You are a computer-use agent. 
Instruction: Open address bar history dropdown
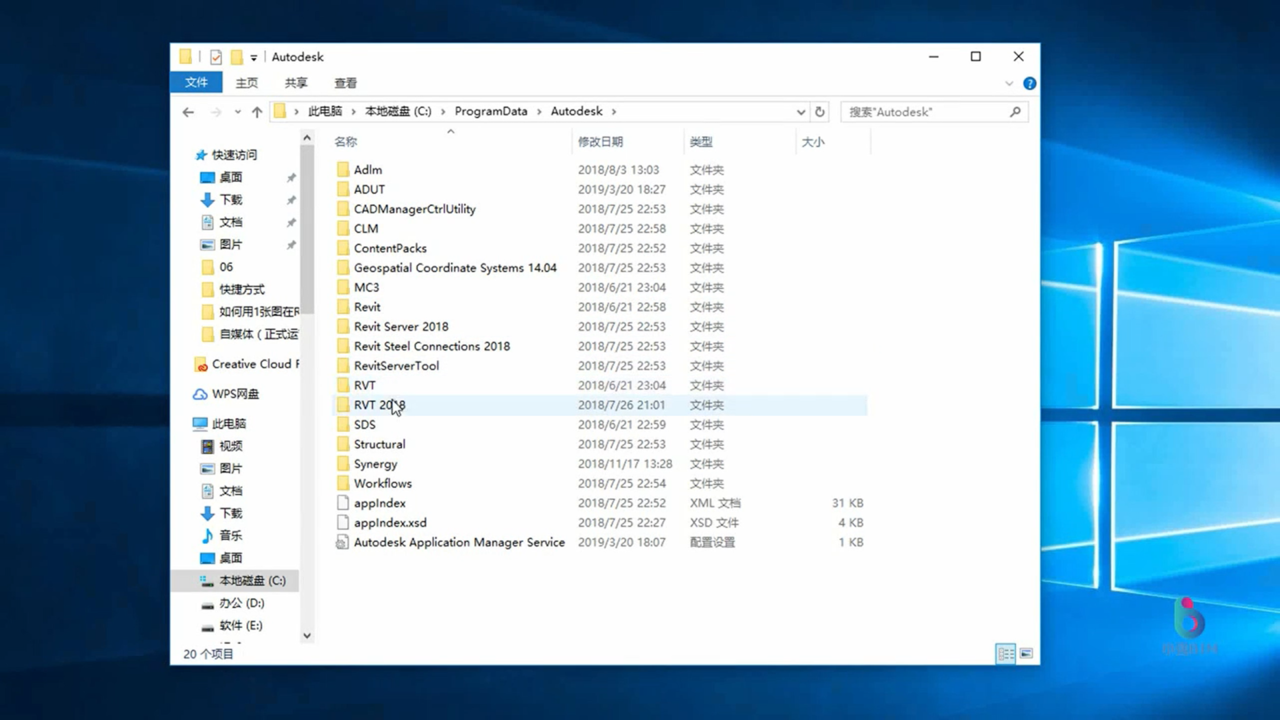800,112
